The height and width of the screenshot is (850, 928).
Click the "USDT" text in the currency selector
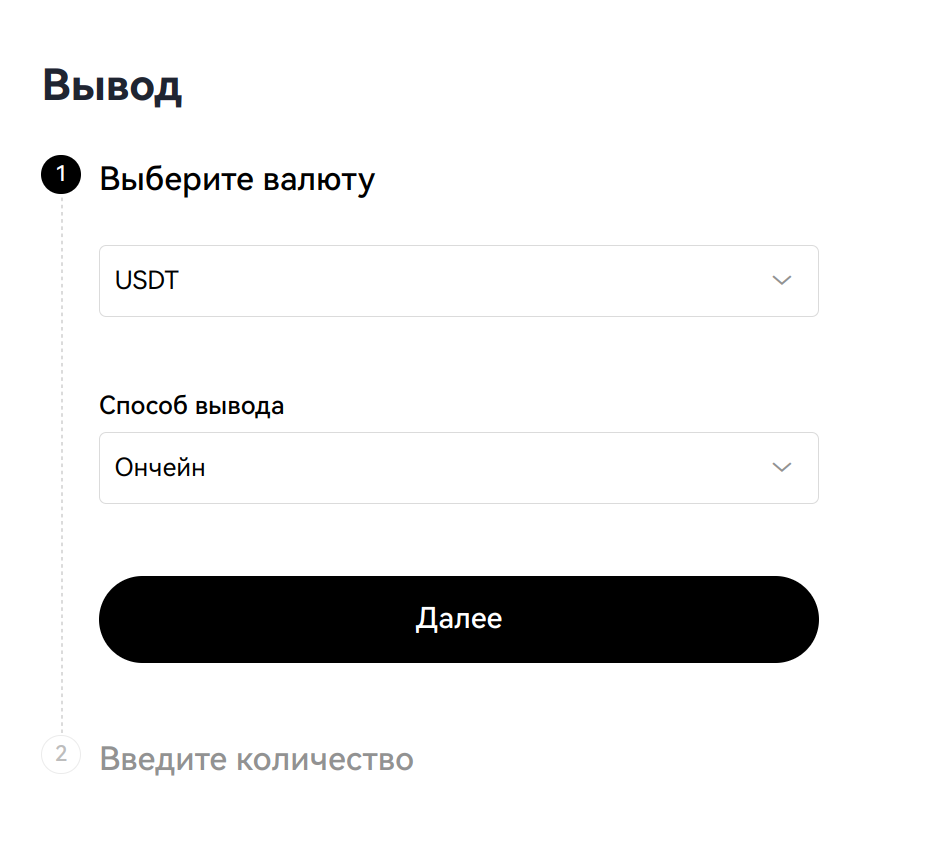click(147, 281)
